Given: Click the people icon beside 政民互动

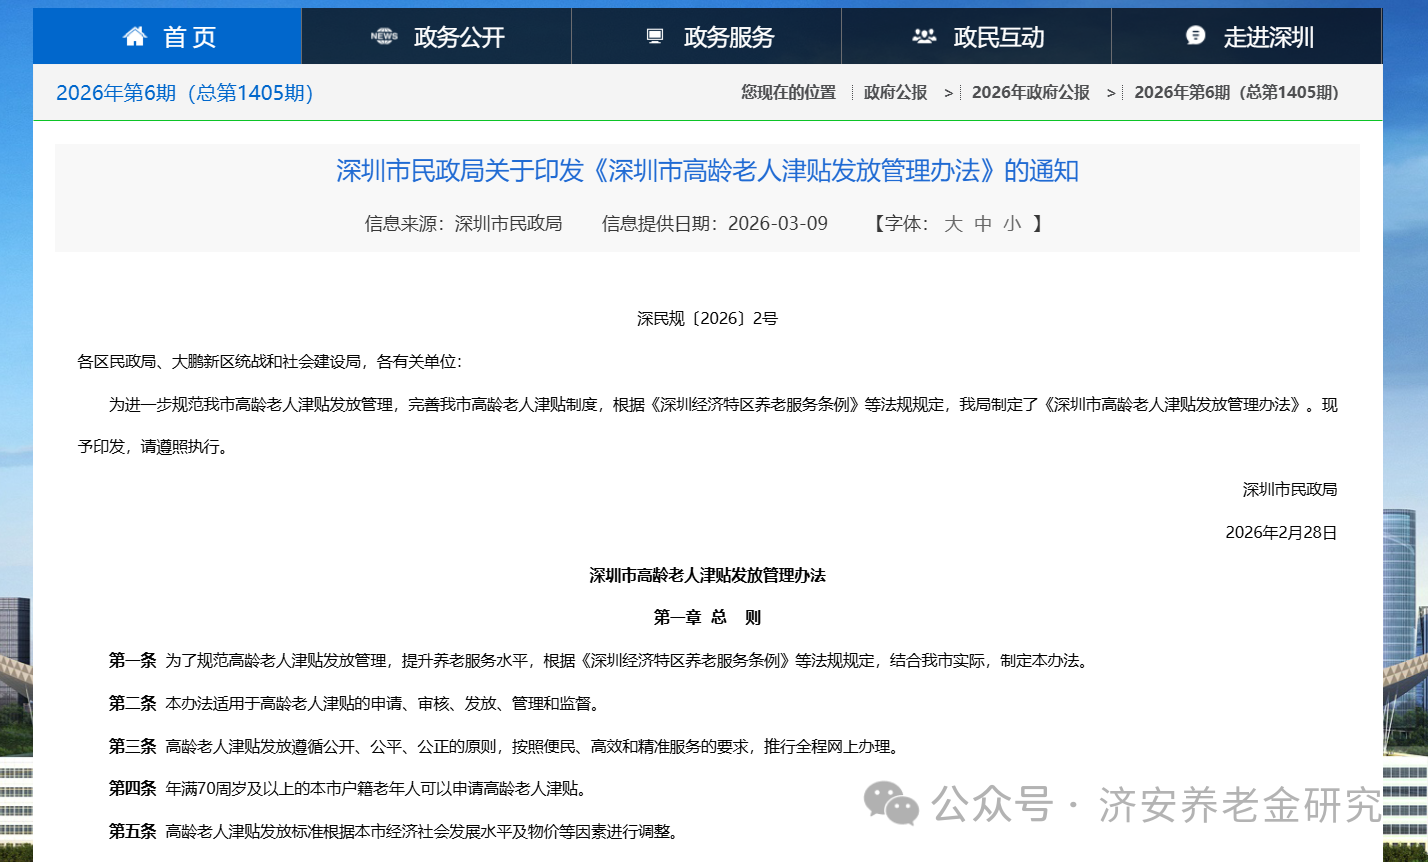Looking at the screenshot, I should [x=924, y=37].
